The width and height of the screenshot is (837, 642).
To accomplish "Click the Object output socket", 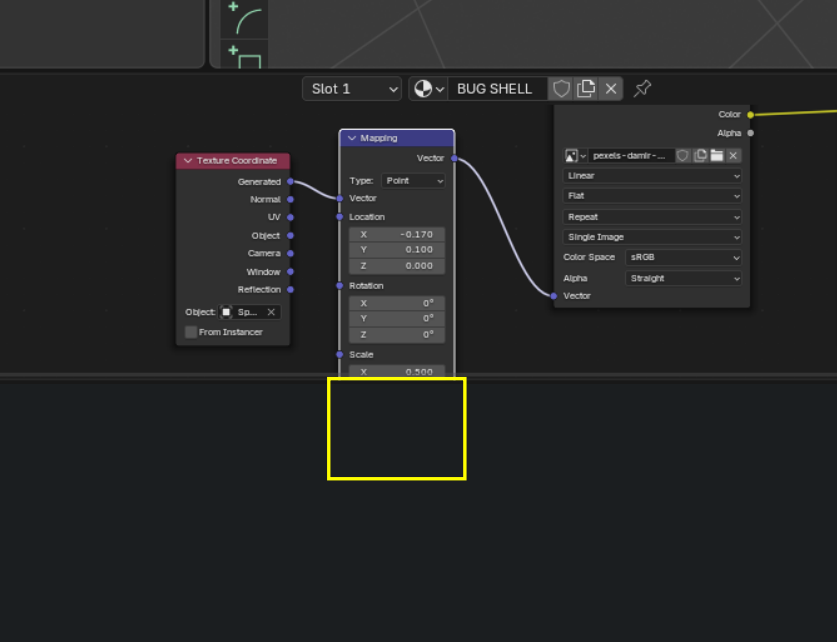I will pos(290,235).
